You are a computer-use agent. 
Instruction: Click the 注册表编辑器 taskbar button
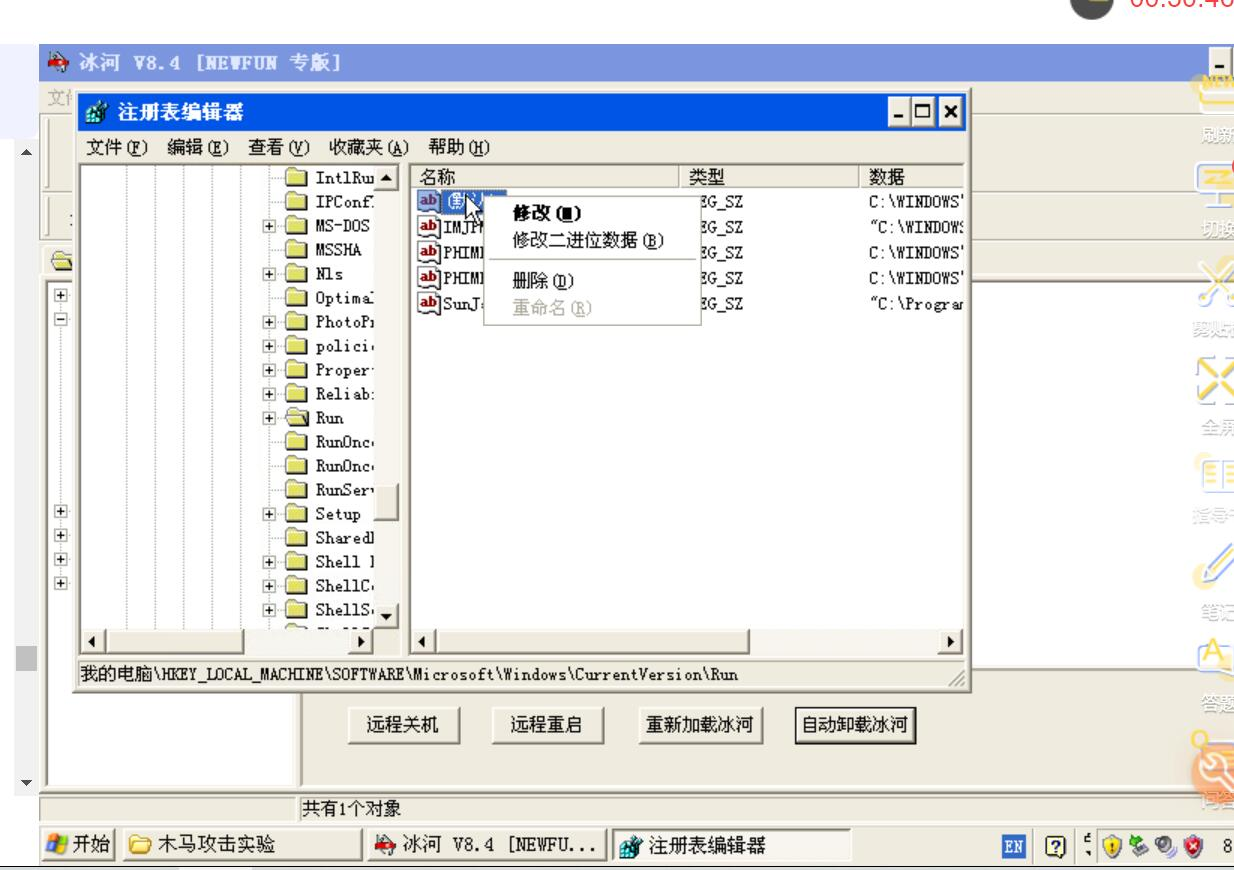point(731,846)
